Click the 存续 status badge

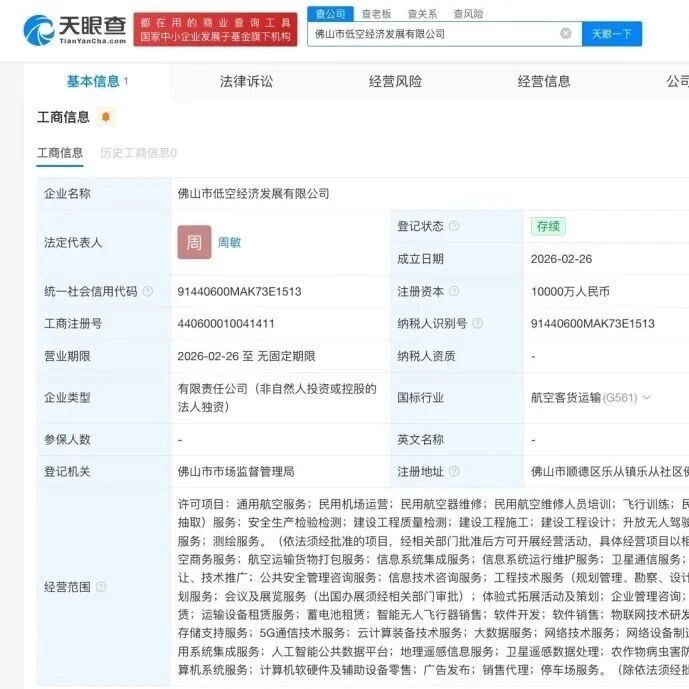click(548, 226)
